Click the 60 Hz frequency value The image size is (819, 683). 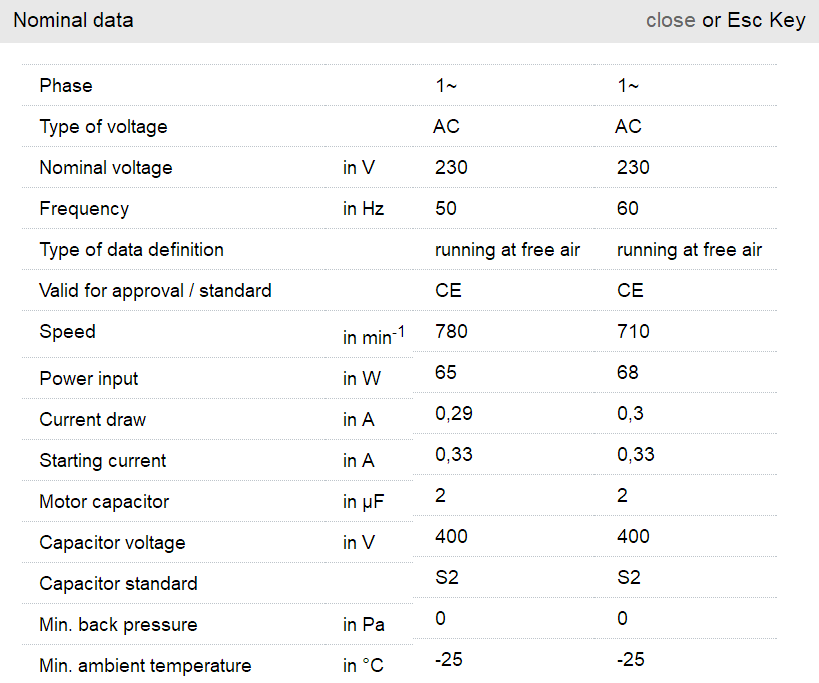point(628,209)
